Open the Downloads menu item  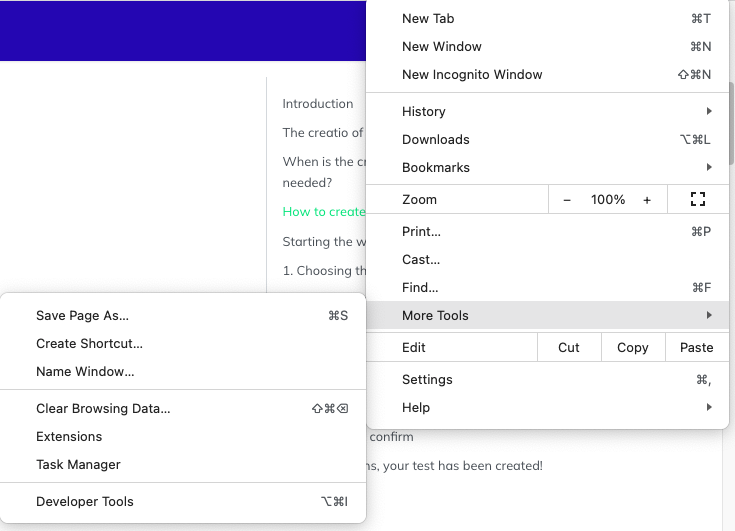tap(436, 139)
